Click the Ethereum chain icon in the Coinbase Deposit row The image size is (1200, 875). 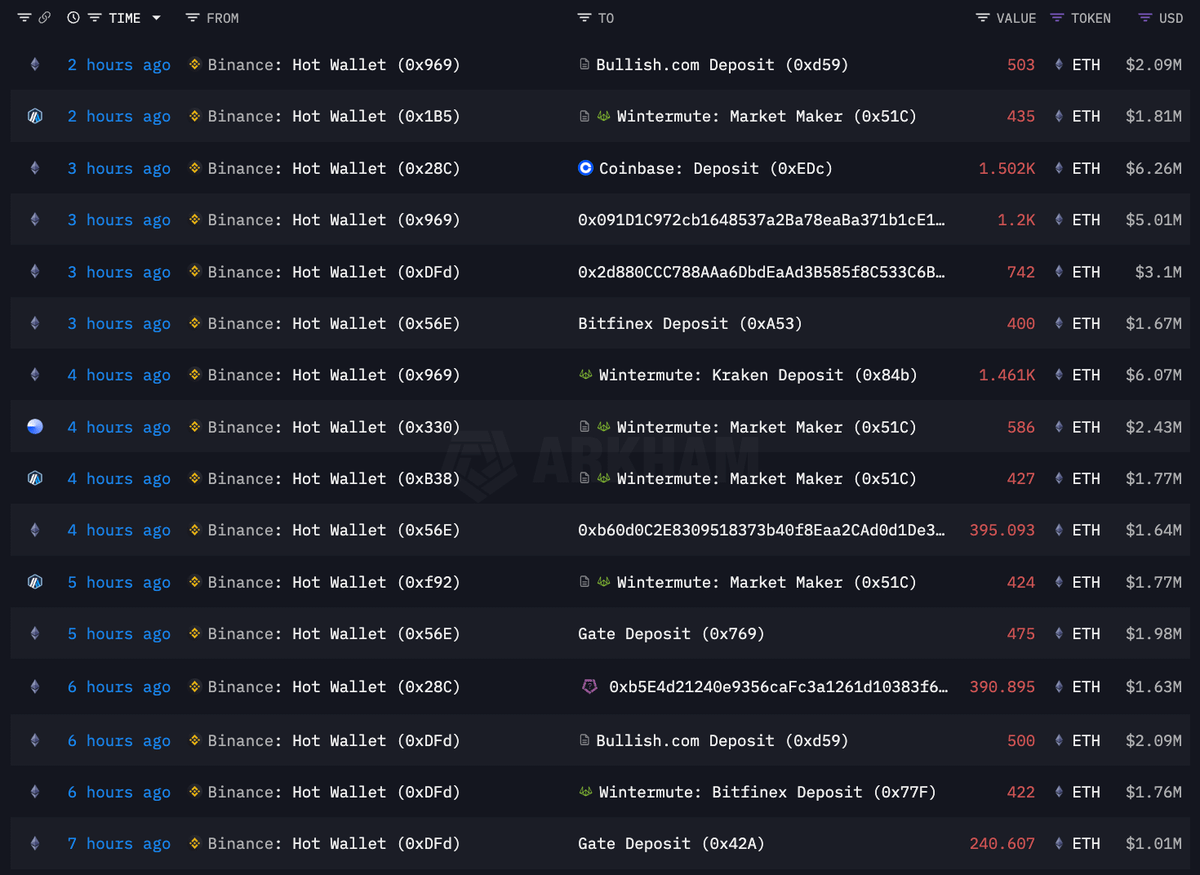(35, 168)
